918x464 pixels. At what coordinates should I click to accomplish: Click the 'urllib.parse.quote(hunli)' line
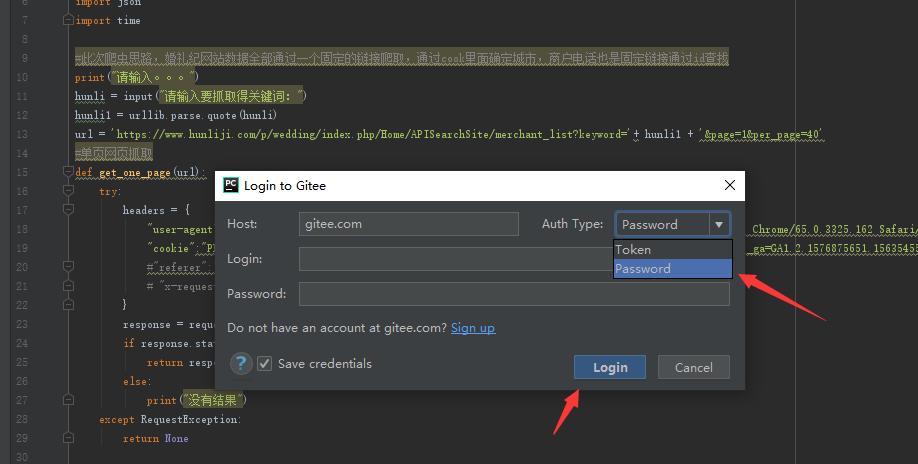(176, 115)
